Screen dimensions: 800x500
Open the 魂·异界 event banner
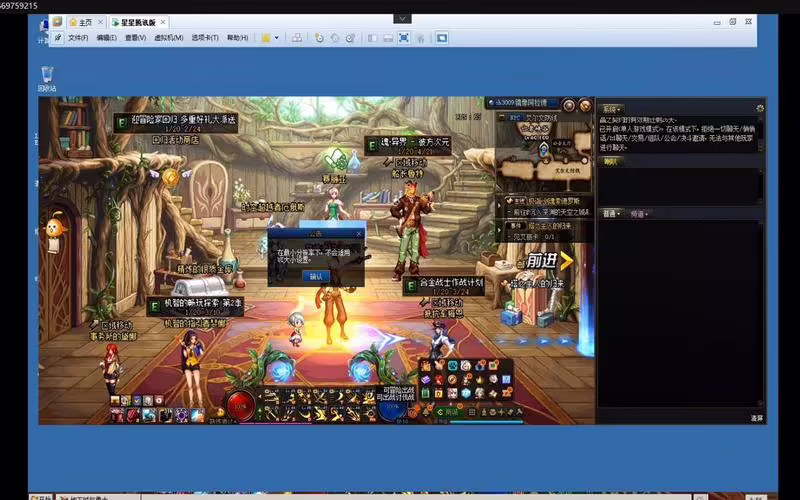tap(408, 145)
